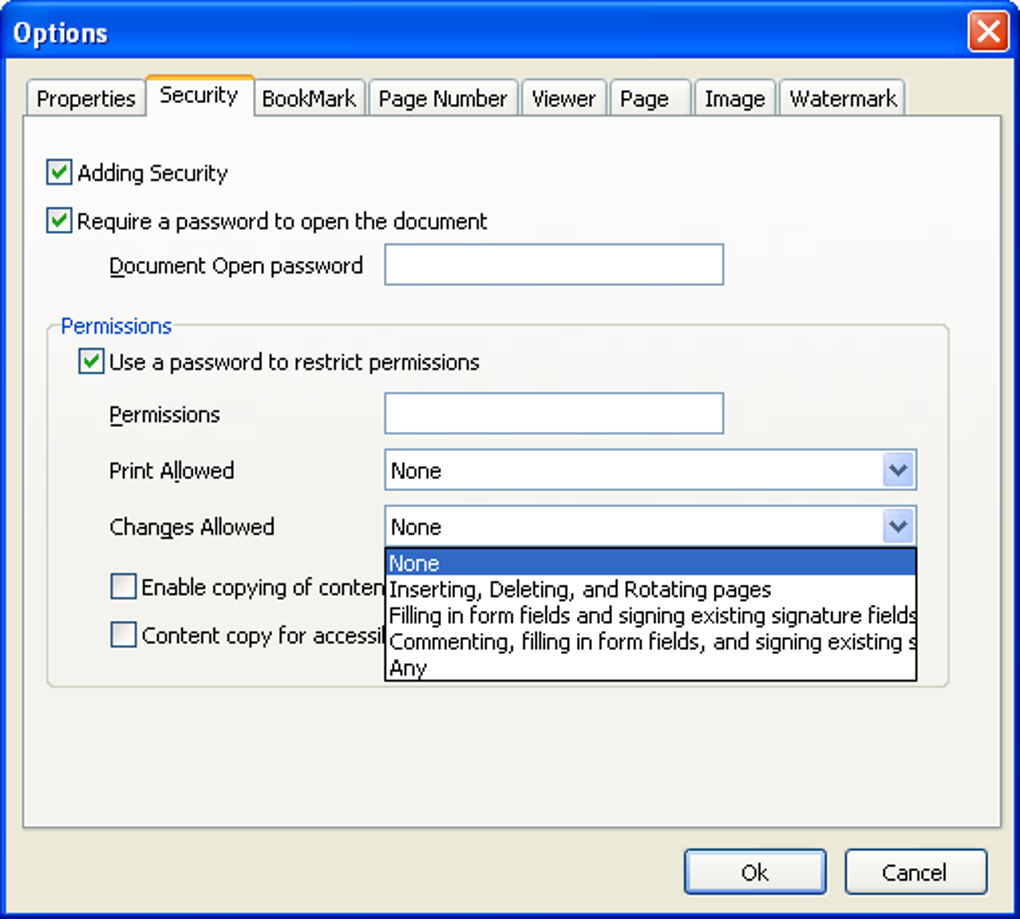This screenshot has width=1020, height=919.
Task: Switch to the Page Number tab
Action: pyautogui.click(x=443, y=99)
